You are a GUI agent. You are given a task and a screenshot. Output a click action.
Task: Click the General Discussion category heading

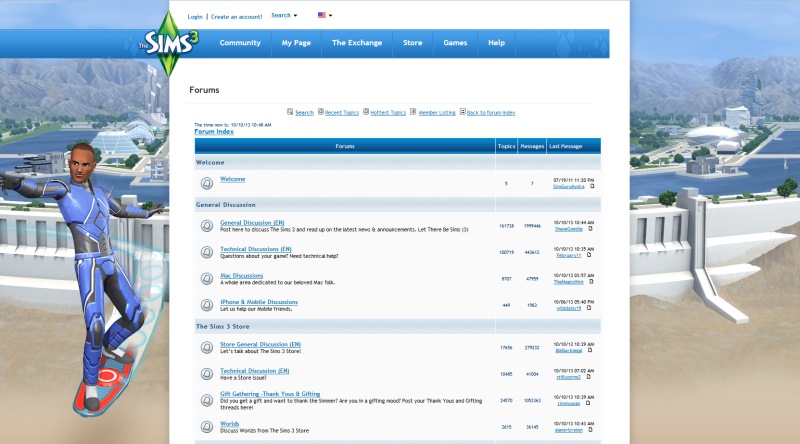point(226,205)
